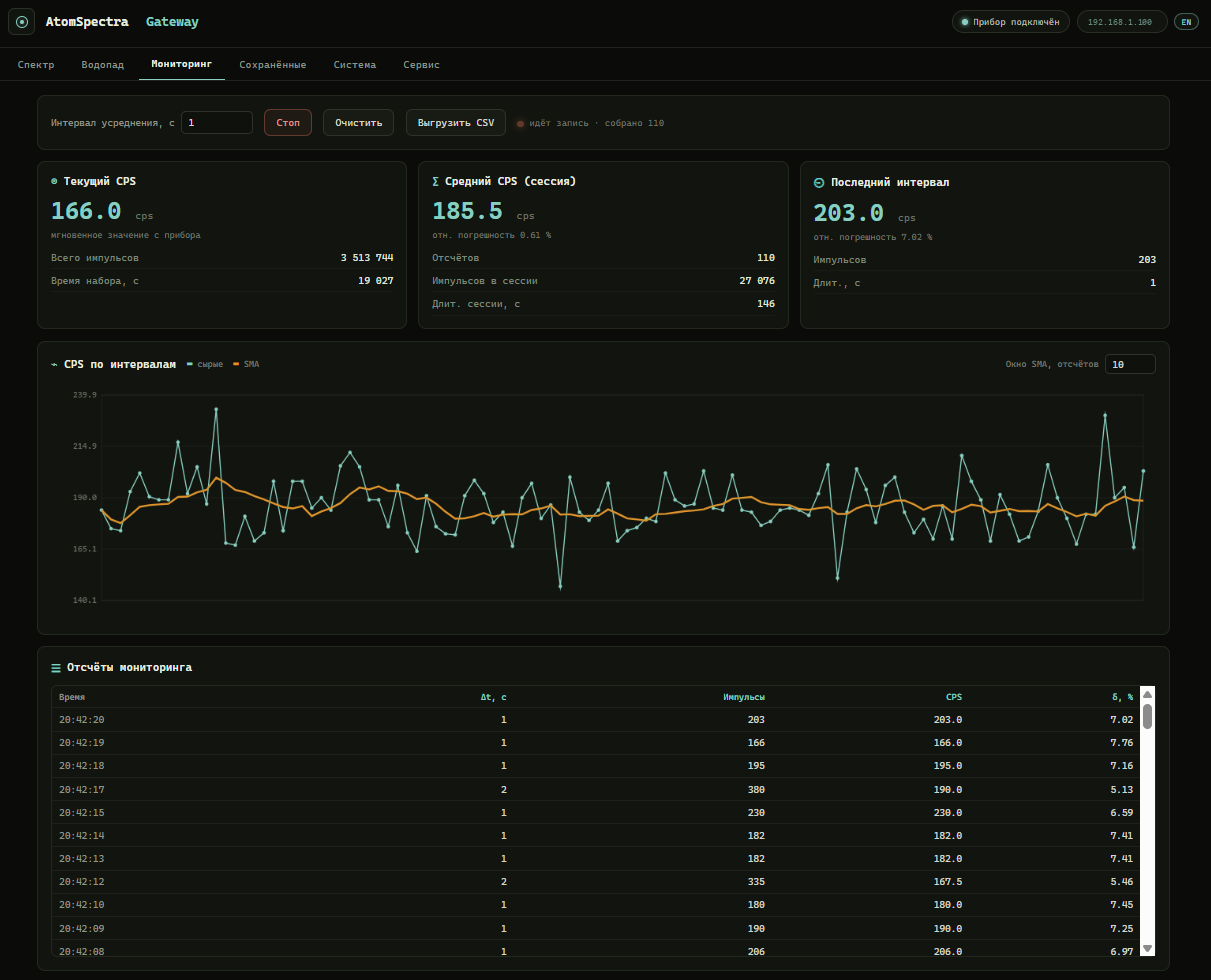This screenshot has width=1211, height=980.
Task: Click the Окно SMA отсчётов input field
Action: pos(1130,364)
